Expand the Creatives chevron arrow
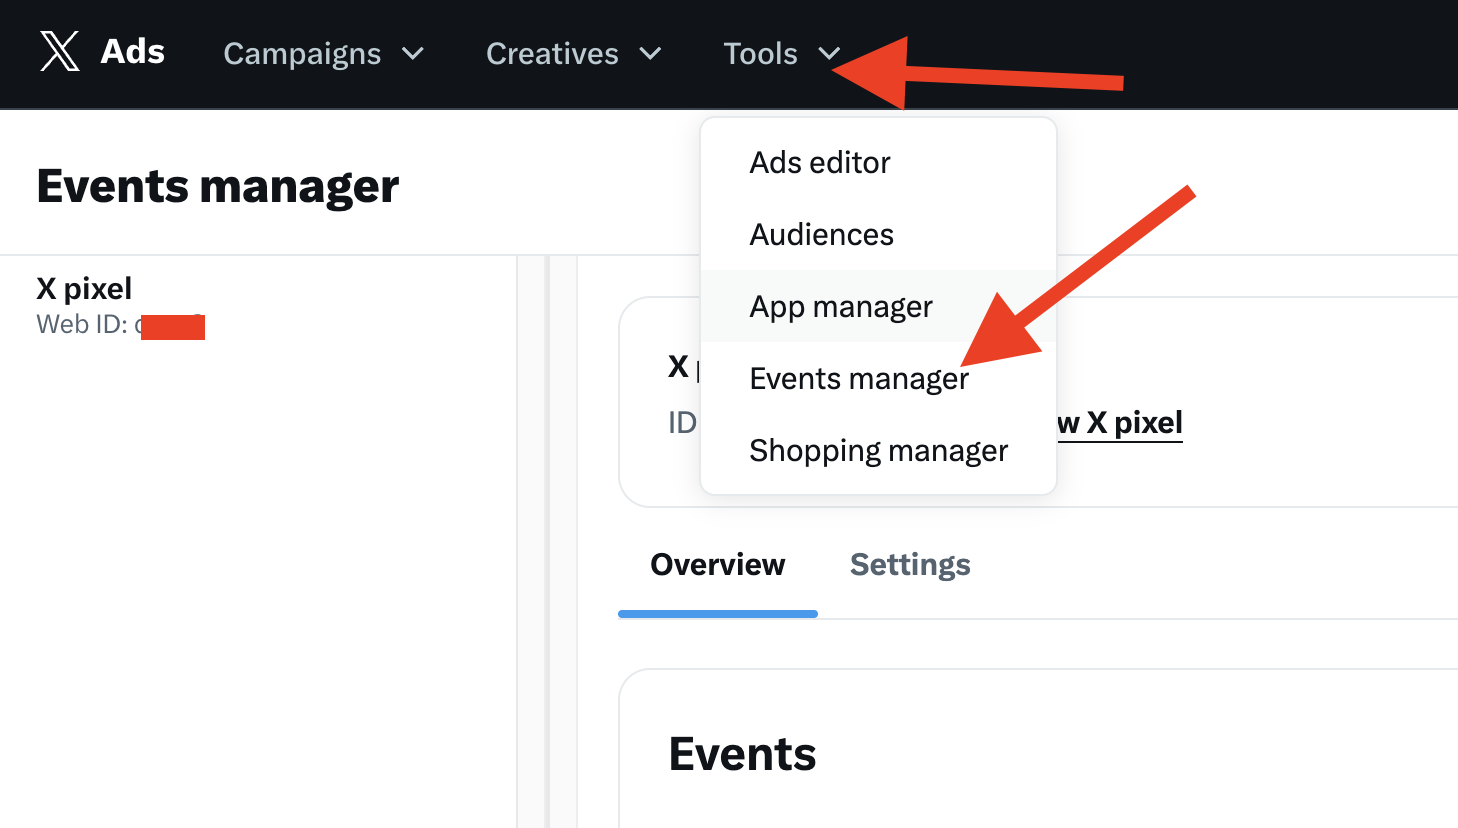This screenshot has width=1458, height=828. point(650,54)
